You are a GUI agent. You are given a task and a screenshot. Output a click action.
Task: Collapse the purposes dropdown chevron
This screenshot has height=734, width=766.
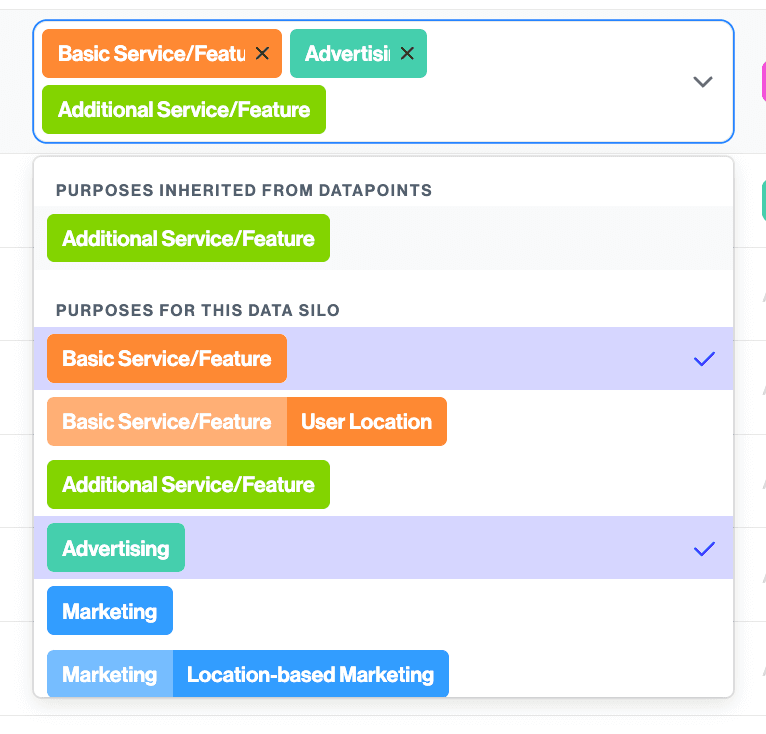click(x=703, y=82)
